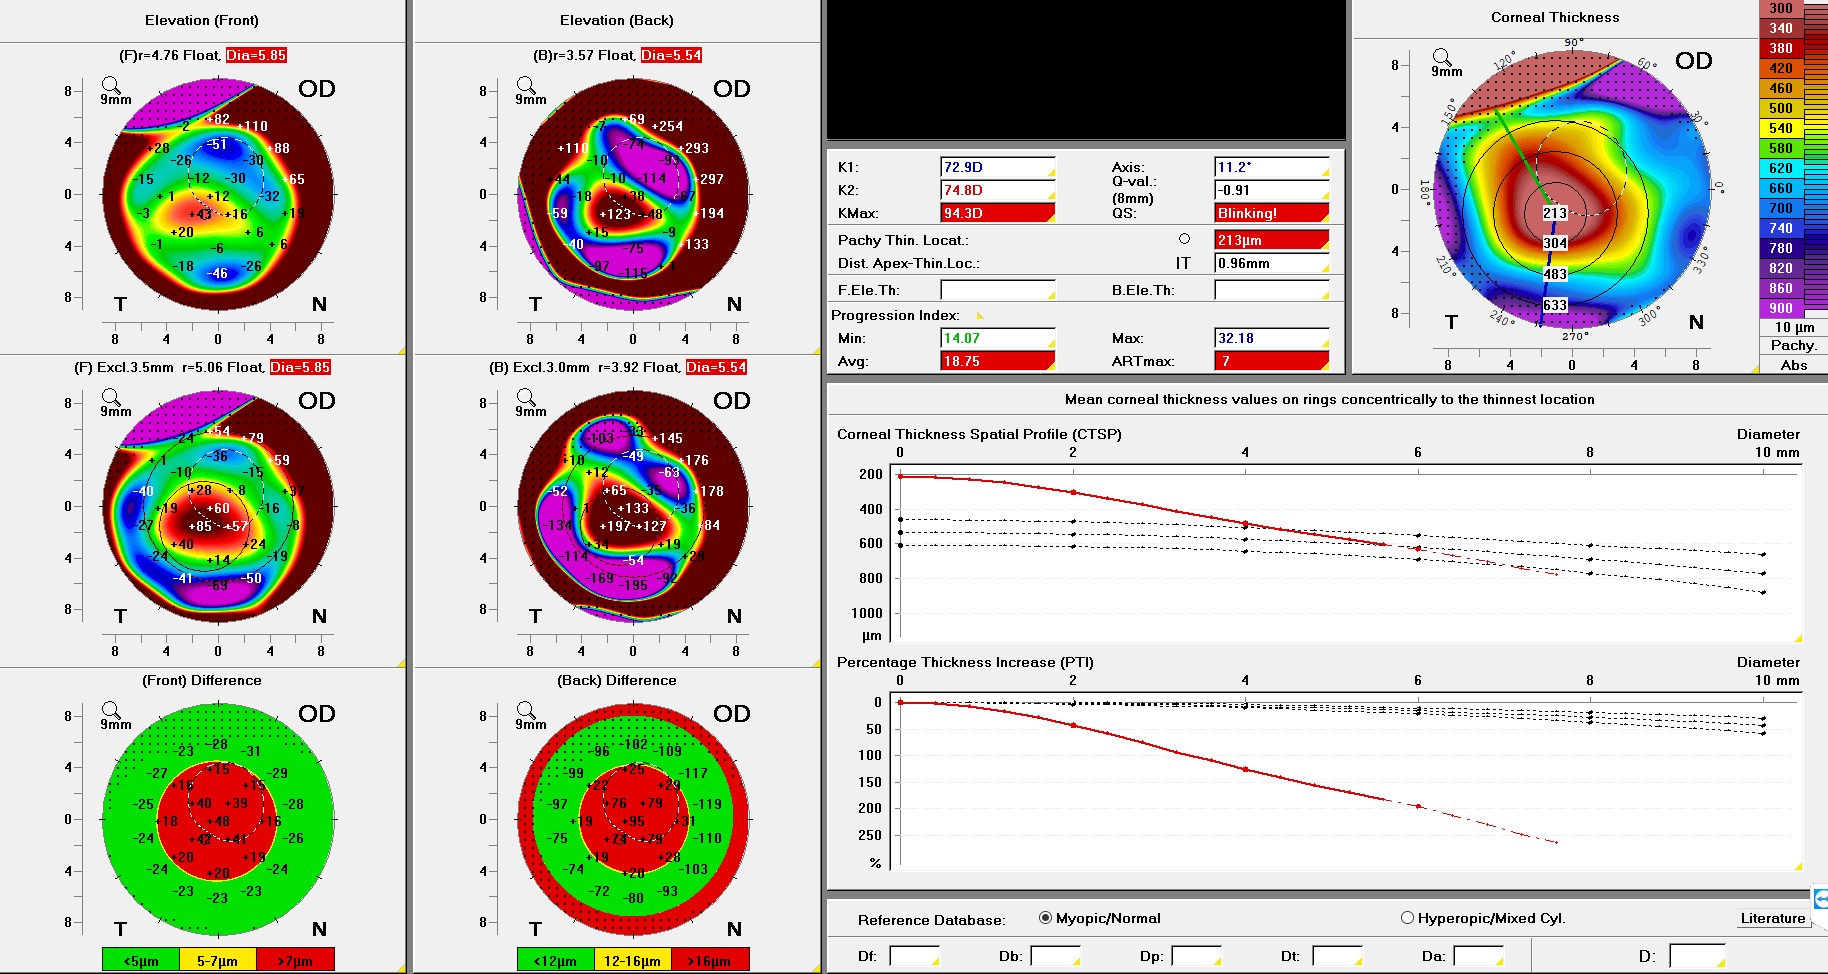Click the 900 swatch on thickness scale
Image resolution: width=1828 pixels, height=974 pixels.
point(1780,308)
